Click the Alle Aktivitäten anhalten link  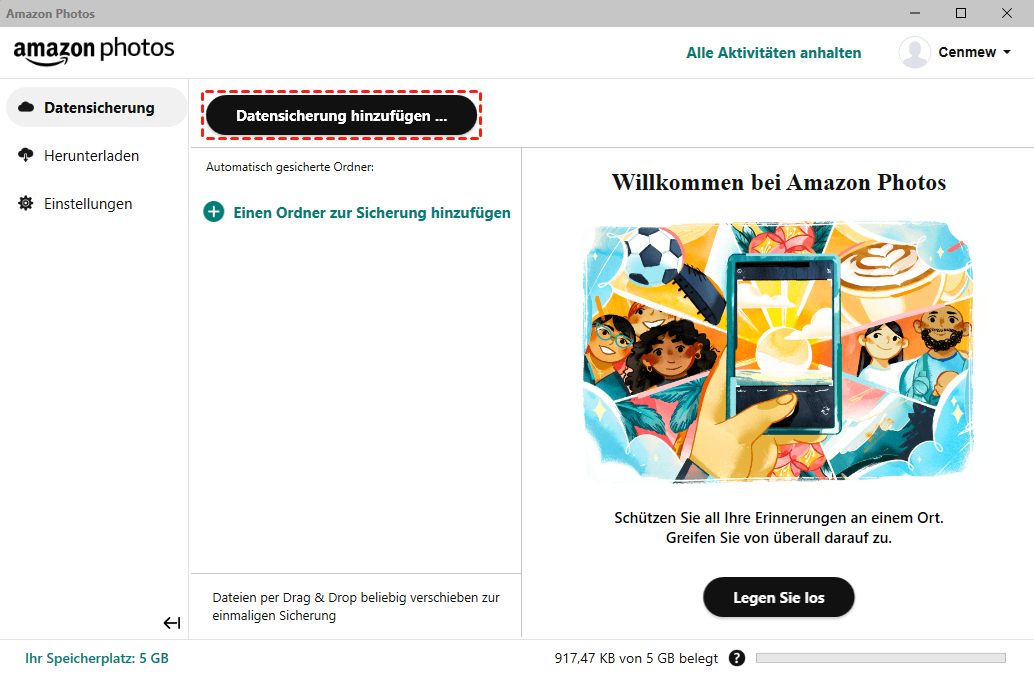774,53
